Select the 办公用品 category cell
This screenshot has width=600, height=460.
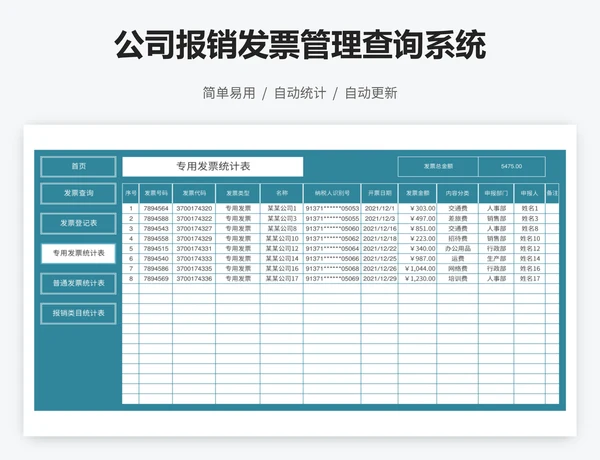[x=458, y=249]
